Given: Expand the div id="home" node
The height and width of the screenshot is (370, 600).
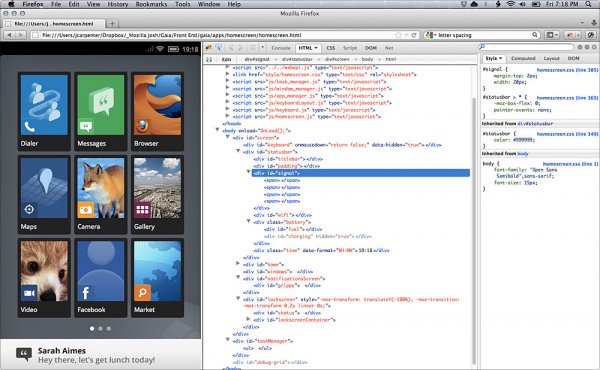Looking at the screenshot, I should click(x=238, y=264).
